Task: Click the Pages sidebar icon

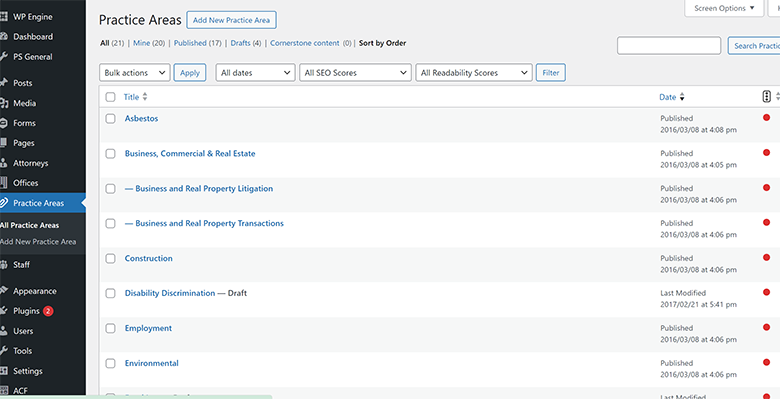Action: coord(3,143)
